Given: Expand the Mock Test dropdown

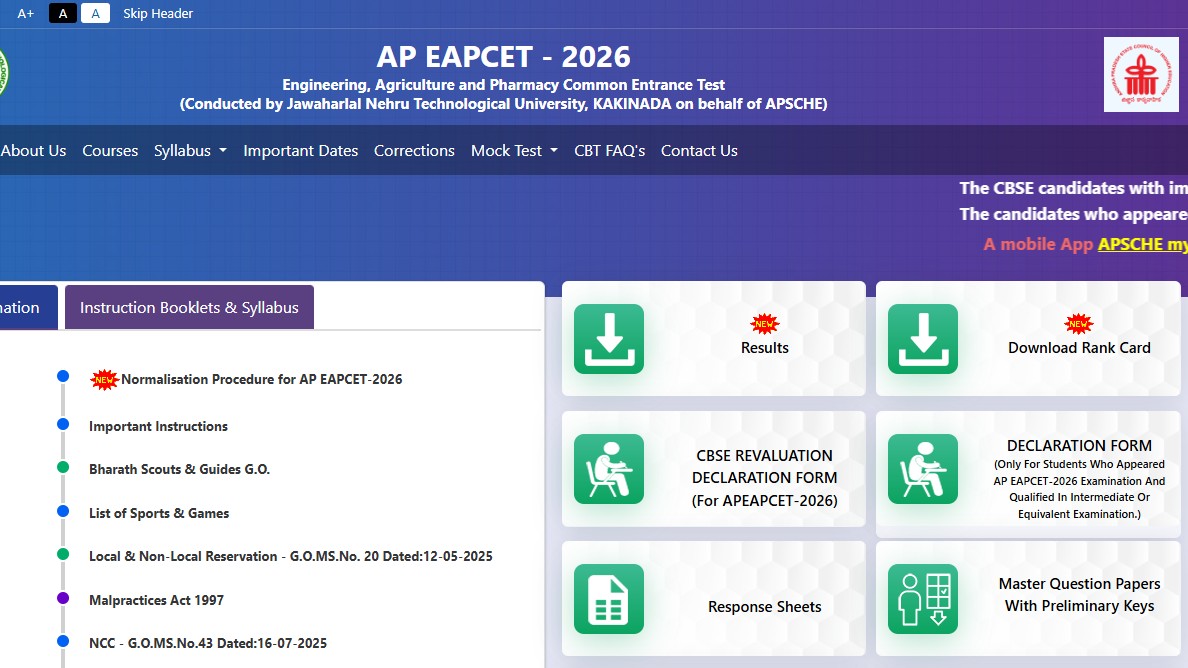Looking at the screenshot, I should pos(514,151).
